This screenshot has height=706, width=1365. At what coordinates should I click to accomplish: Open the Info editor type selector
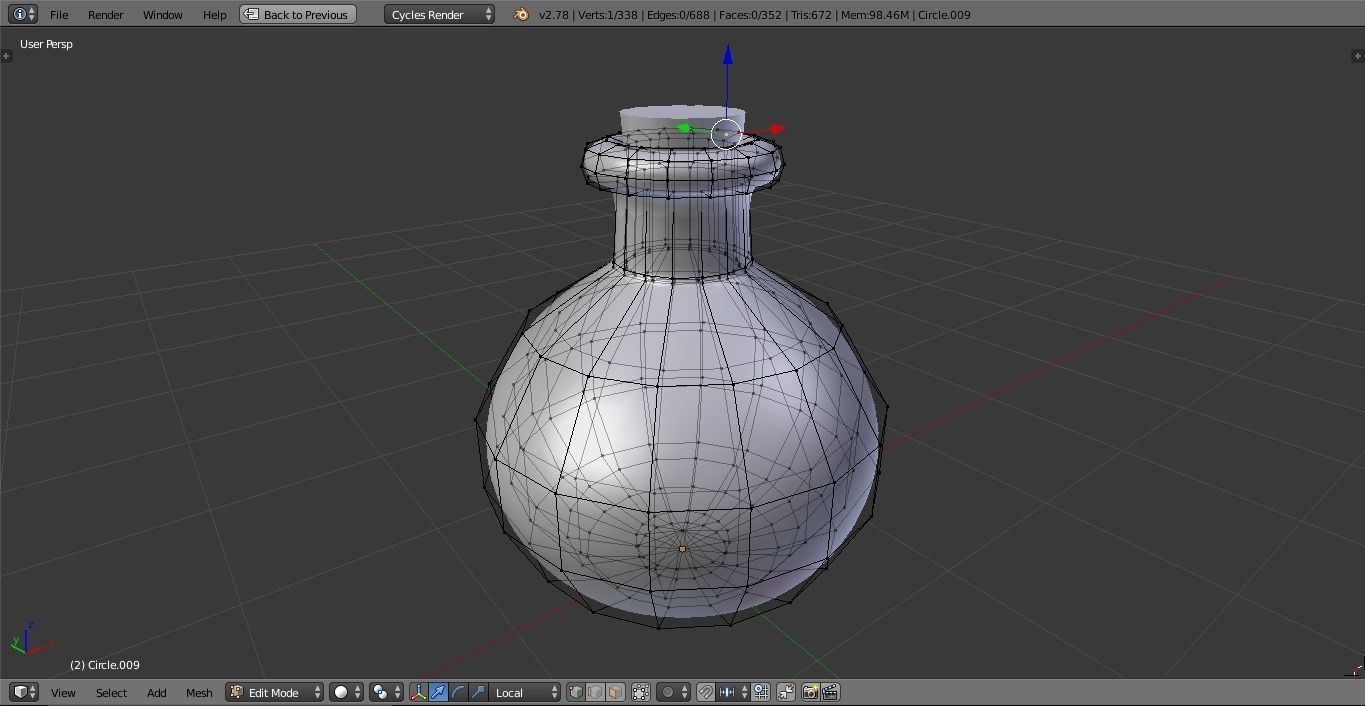(x=23, y=14)
